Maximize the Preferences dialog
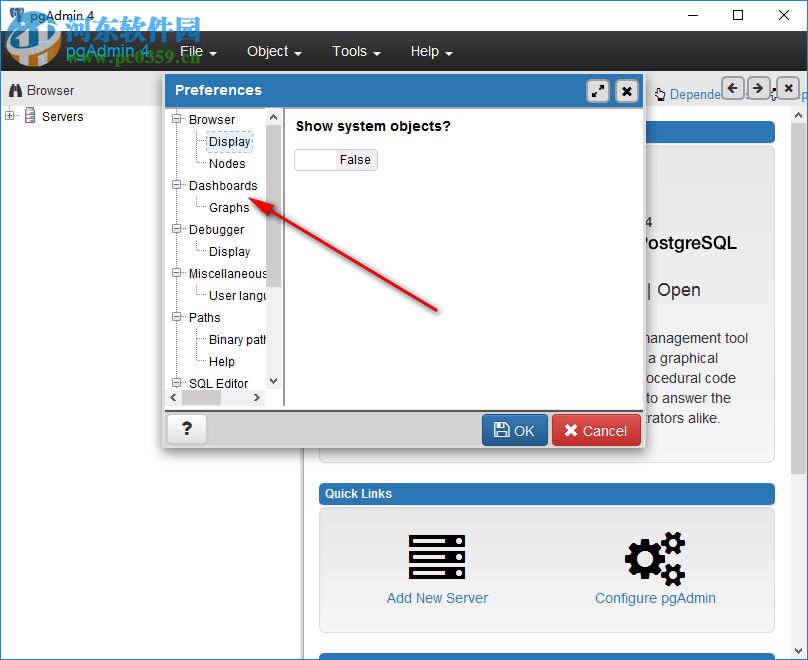This screenshot has width=808, height=660. (x=598, y=91)
